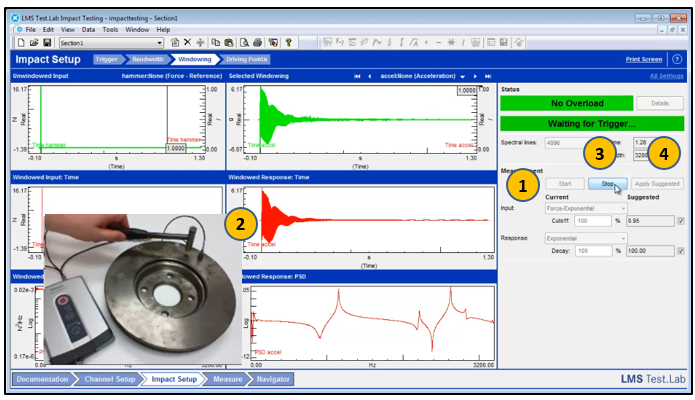Select the Trigger step tab

106,60
